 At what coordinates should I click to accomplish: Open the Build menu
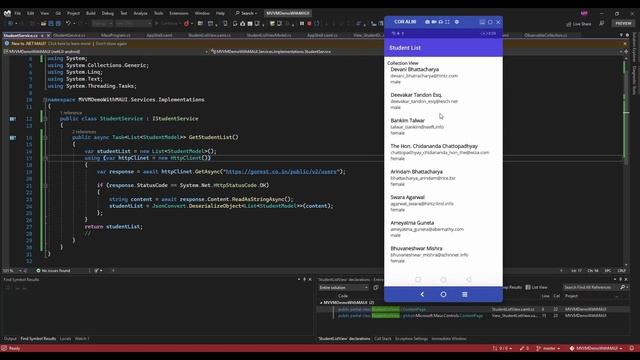pyautogui.click(x=91, y=13)
